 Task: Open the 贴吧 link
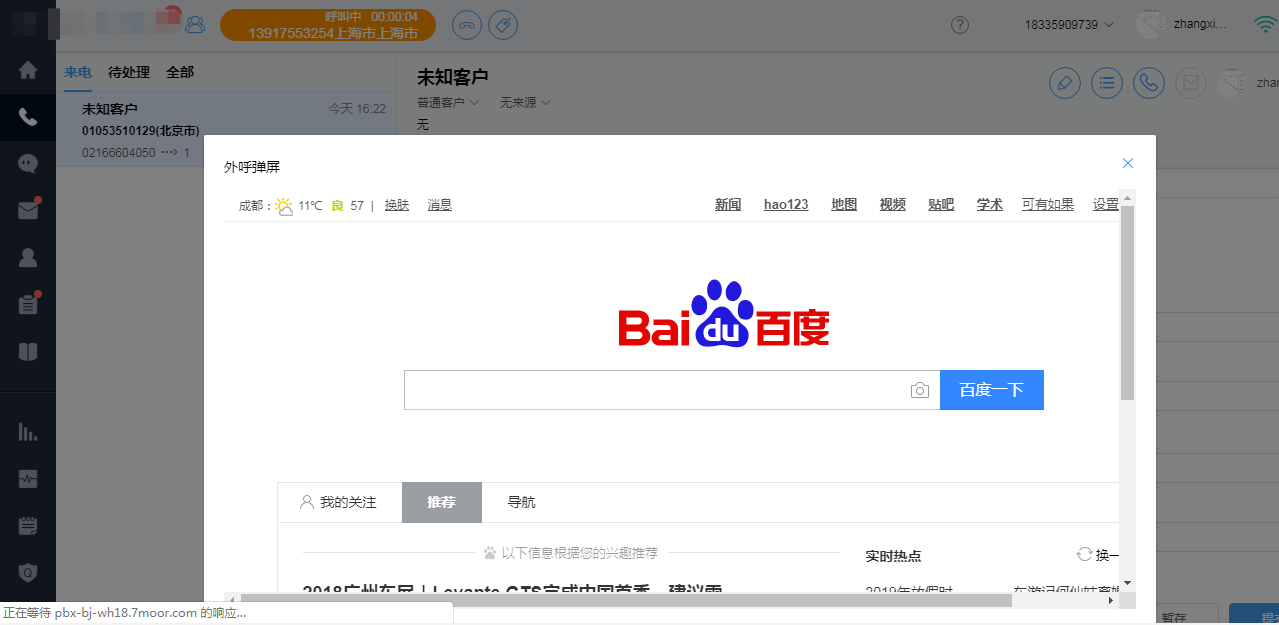[941, 205]
